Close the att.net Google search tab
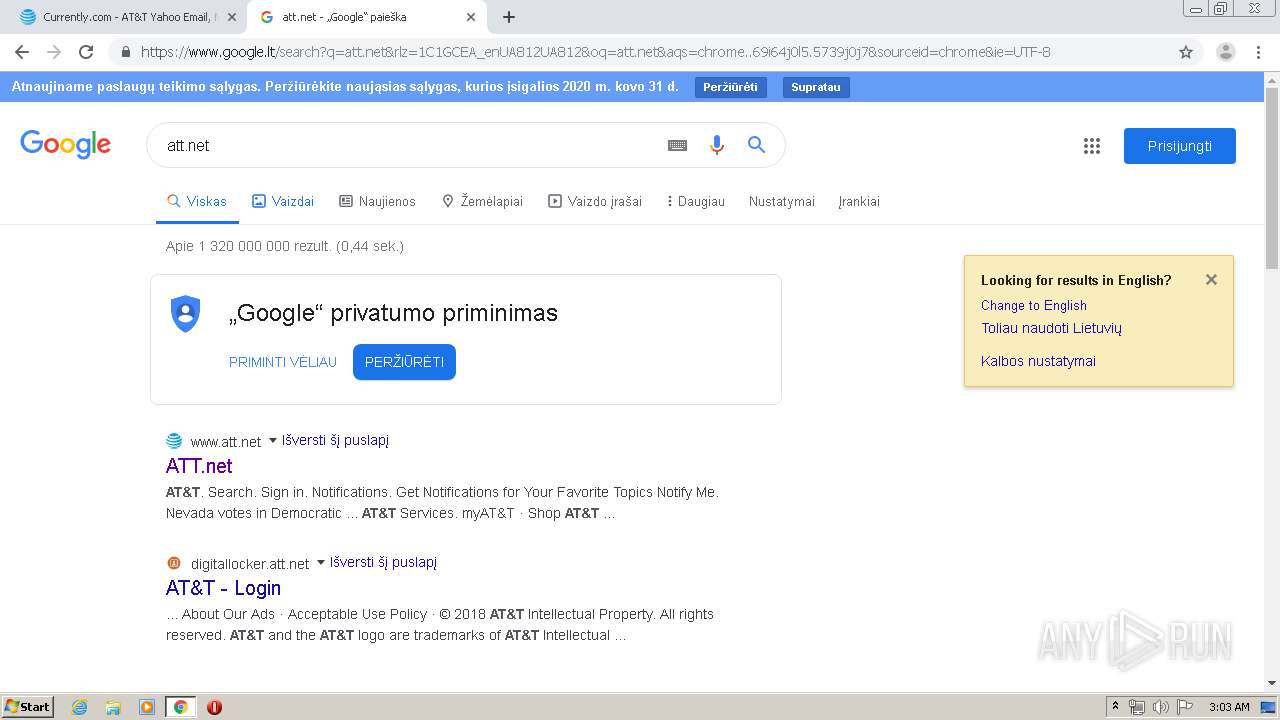Image resolution: width=1280 pixels, height=720 pixels. click(471, 17)
